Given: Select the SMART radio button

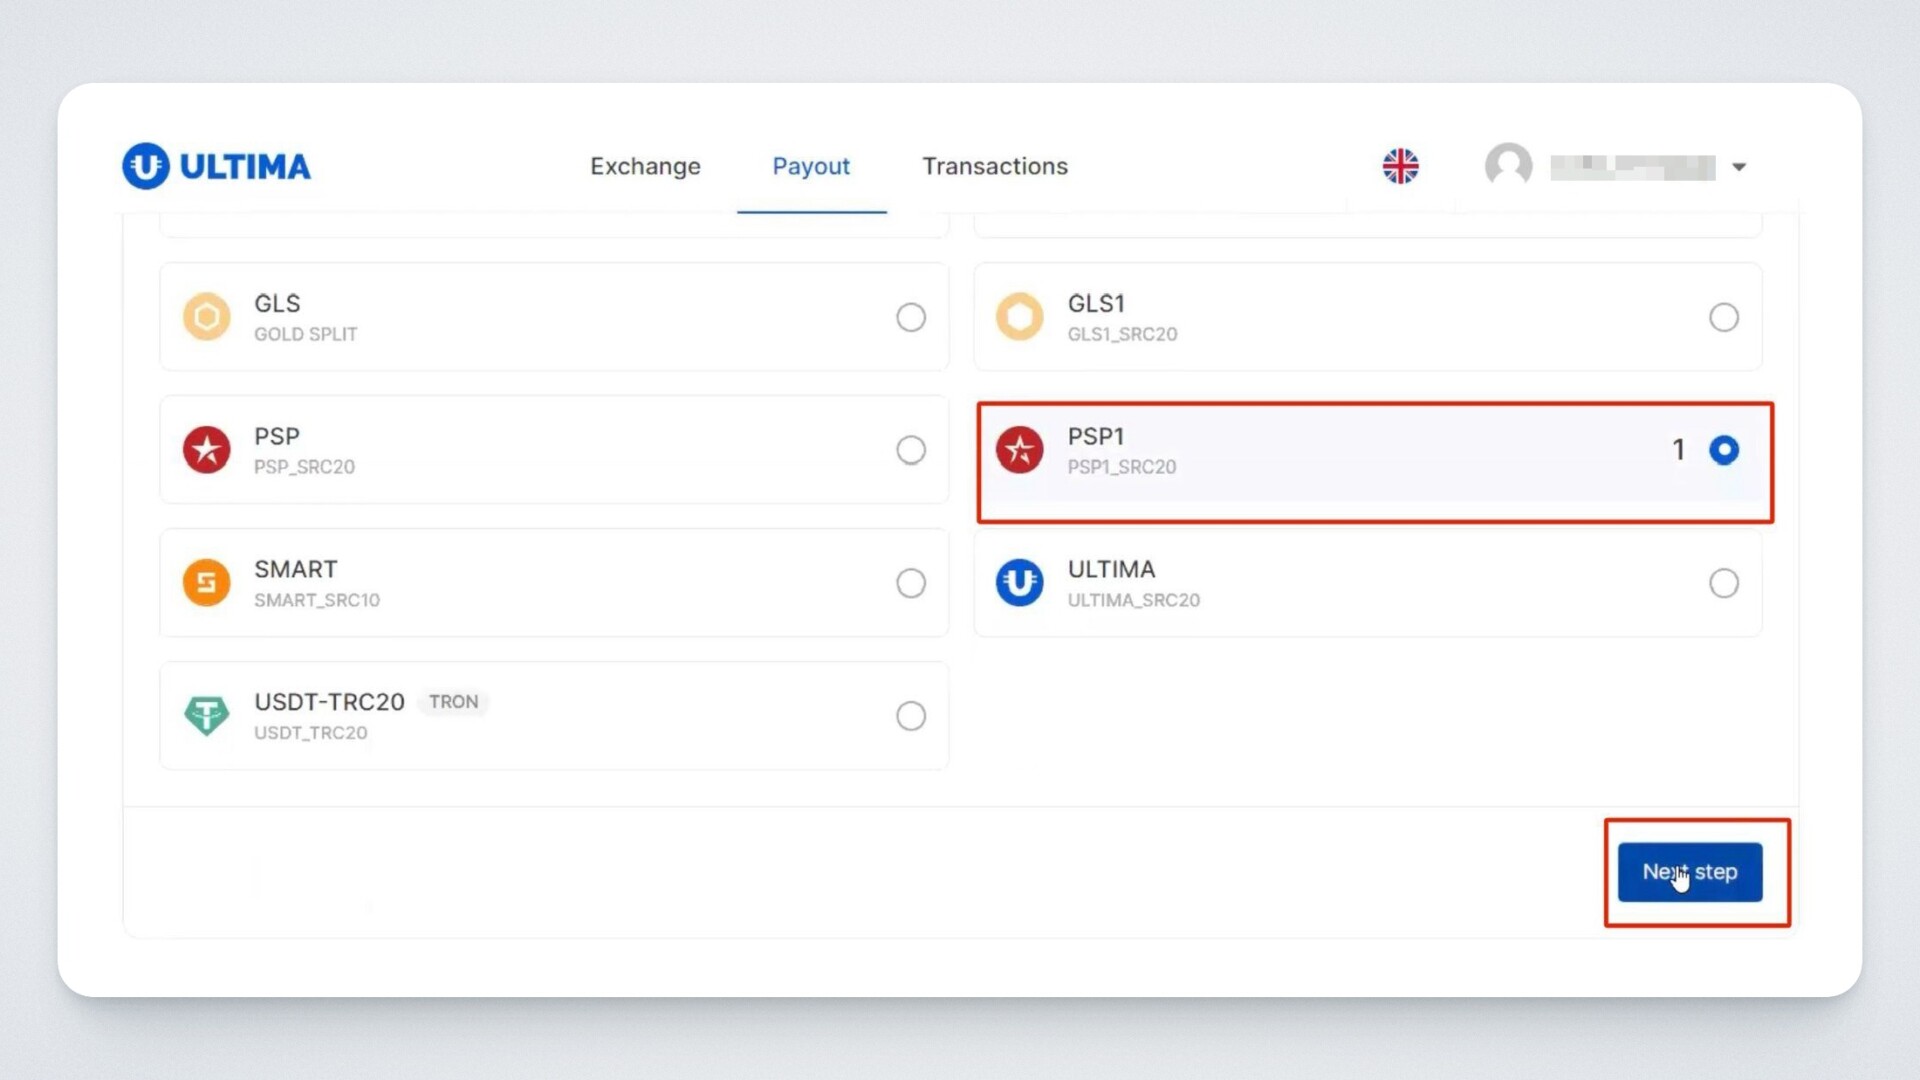Looking at the screenshot, I should coord(910,583).
